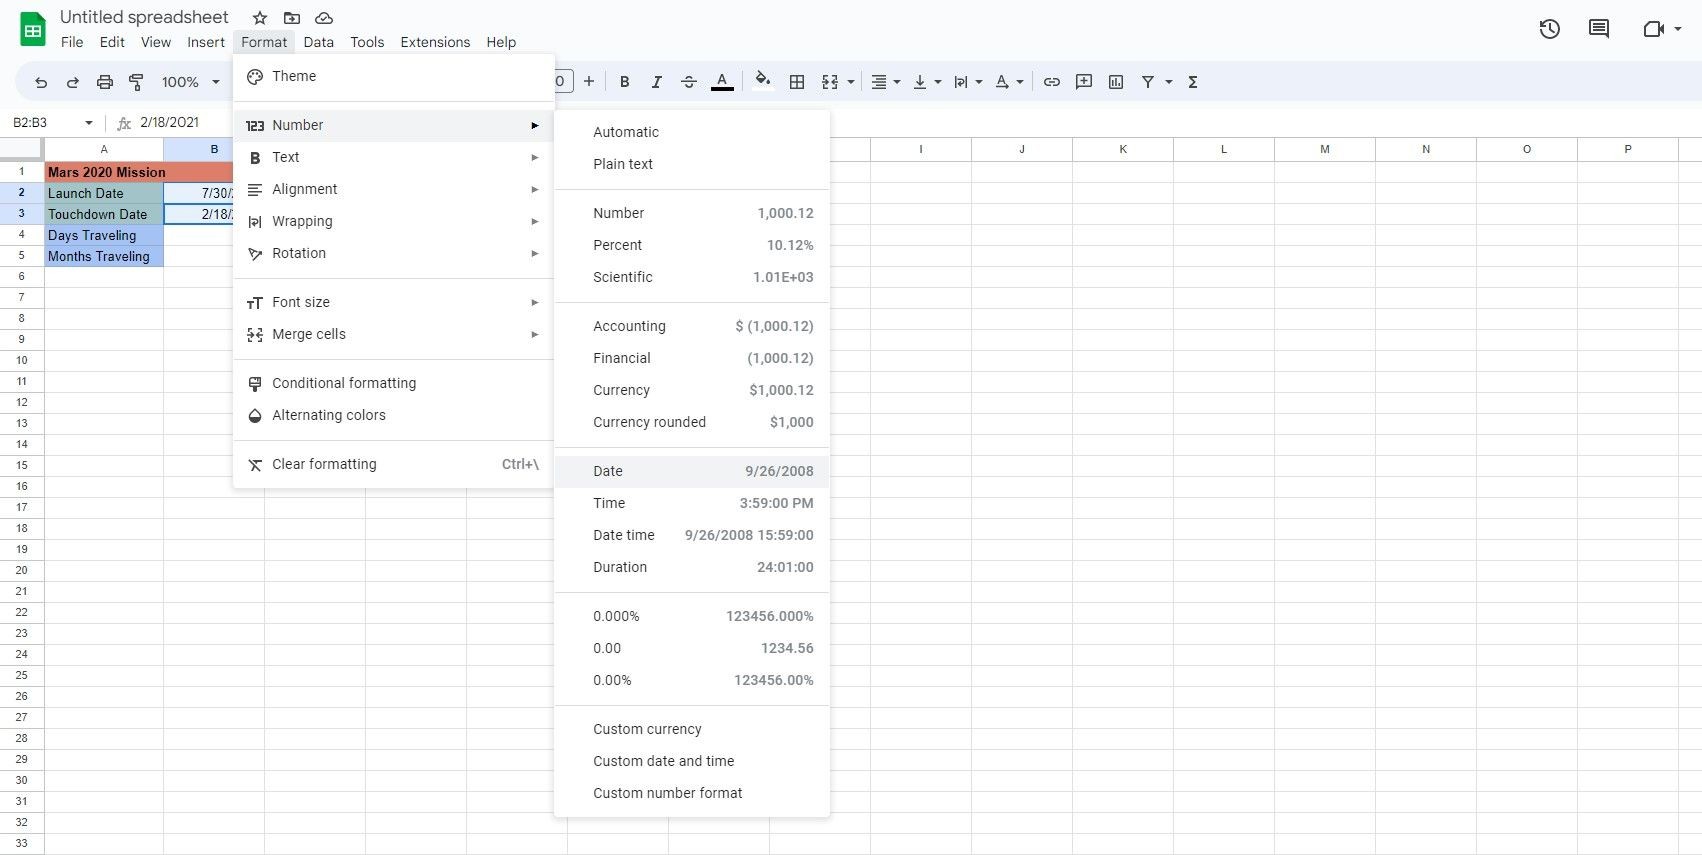Apply Percent number format

pos(692,245)
